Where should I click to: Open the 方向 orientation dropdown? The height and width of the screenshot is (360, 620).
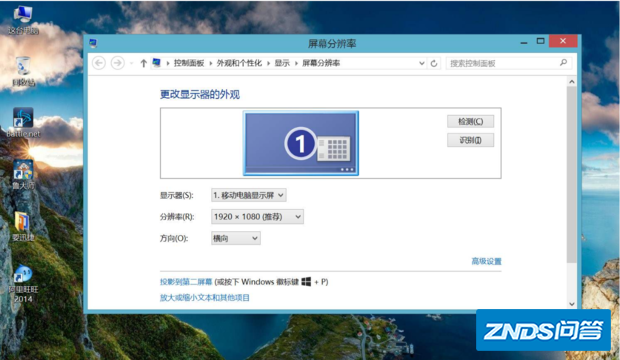coord(236,238)
